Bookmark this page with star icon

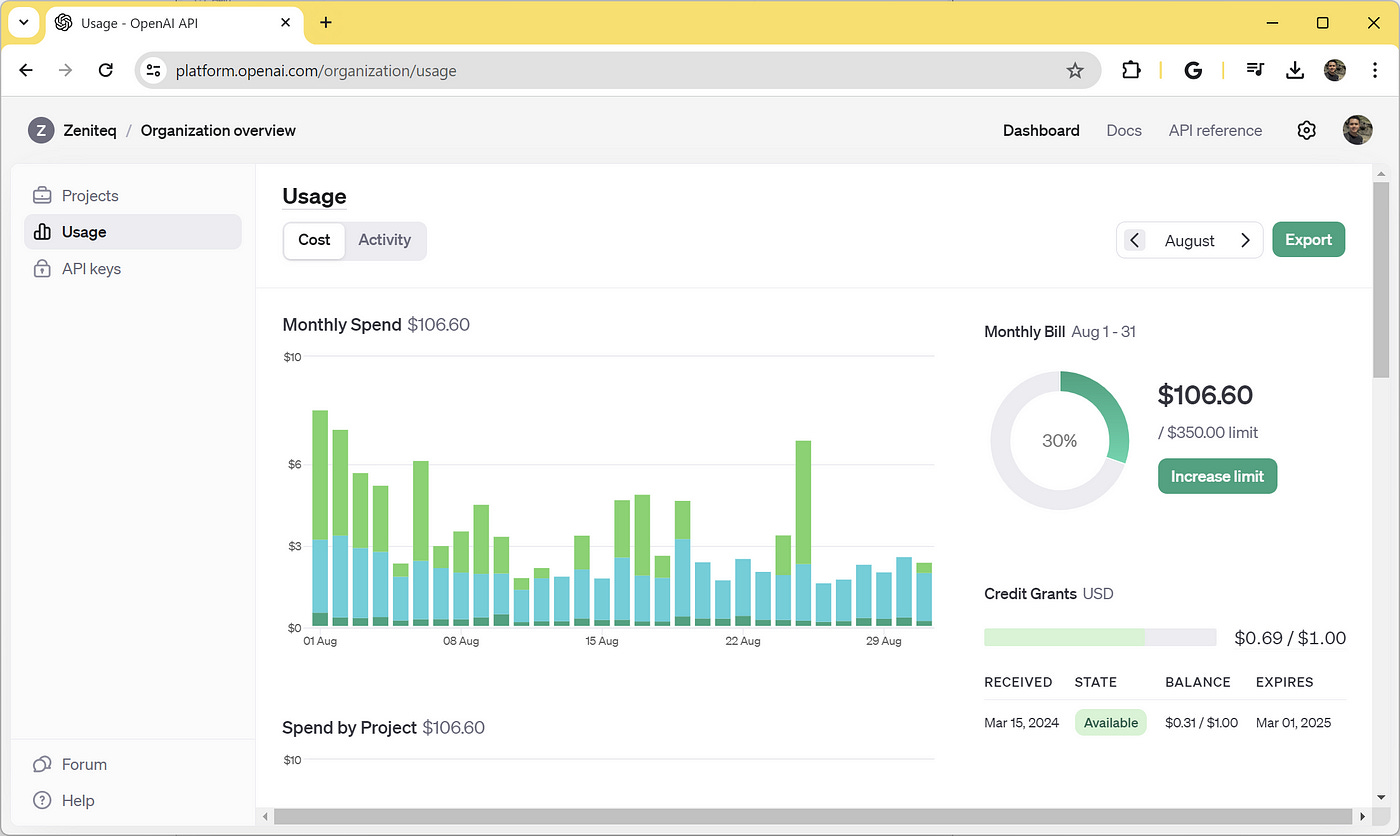pyautogui.click(x=1075, y=70)
